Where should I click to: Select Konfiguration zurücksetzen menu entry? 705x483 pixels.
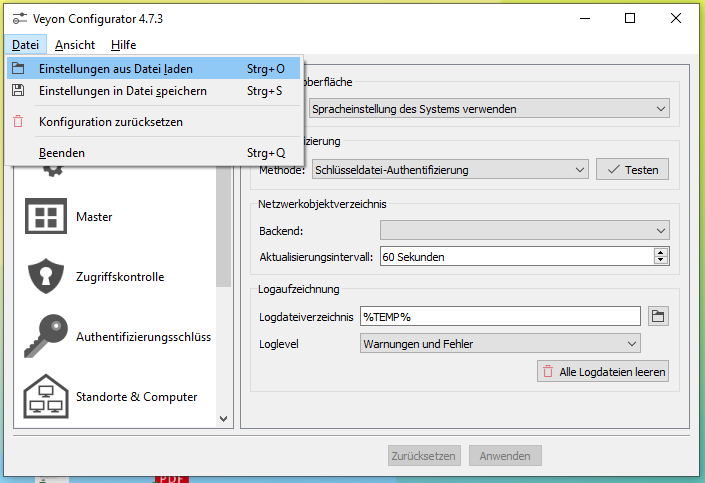tap(154, 121)
